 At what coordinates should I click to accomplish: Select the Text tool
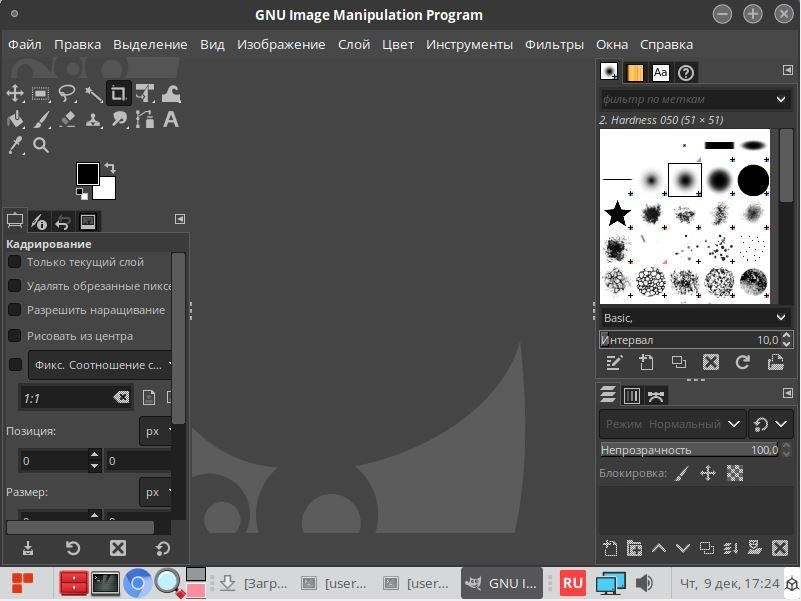click(171, 120)
